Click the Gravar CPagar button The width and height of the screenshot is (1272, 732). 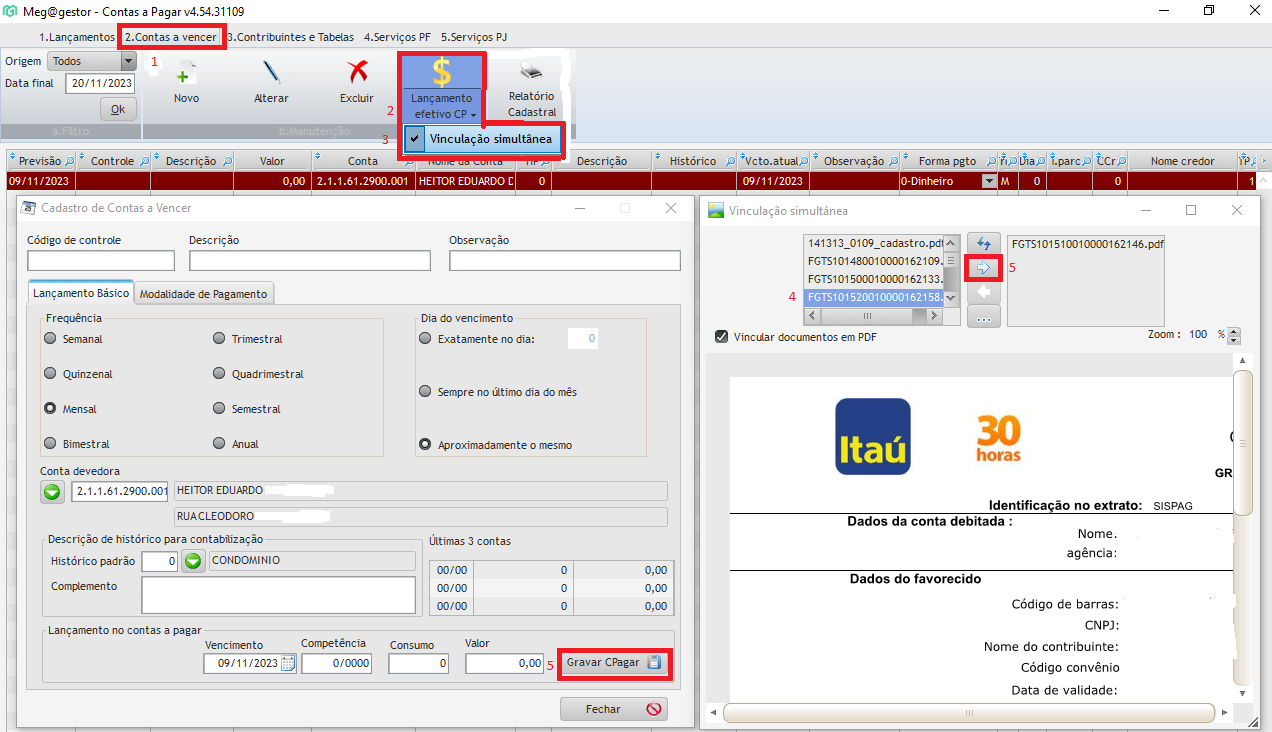[613, 663]
